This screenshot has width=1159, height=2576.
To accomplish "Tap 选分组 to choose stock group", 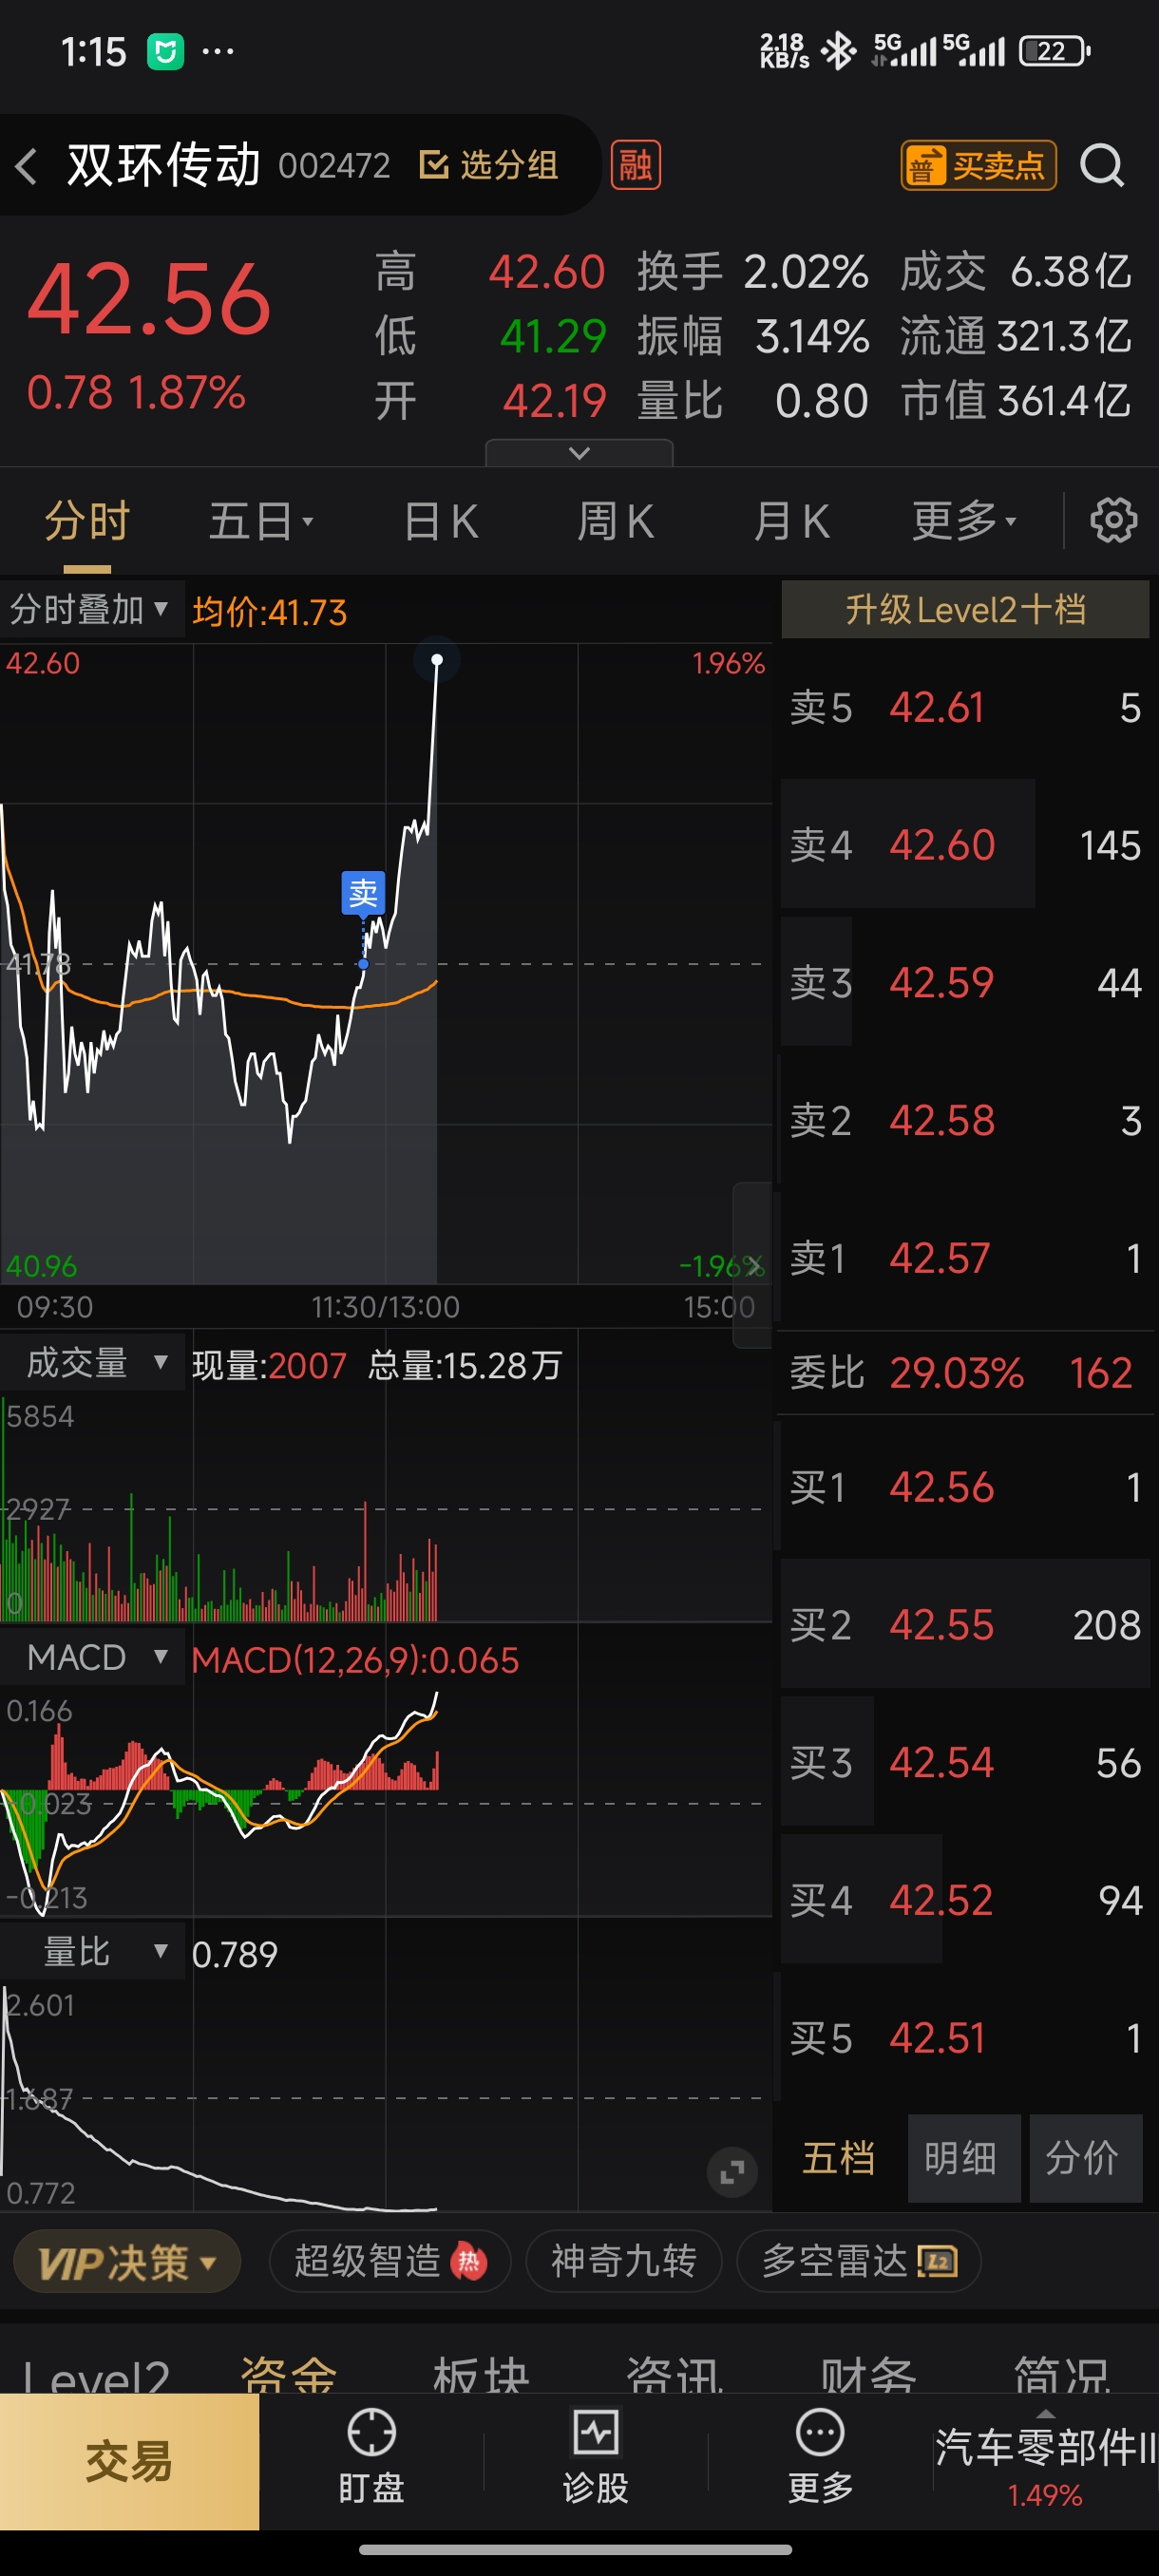I will 489,165.
